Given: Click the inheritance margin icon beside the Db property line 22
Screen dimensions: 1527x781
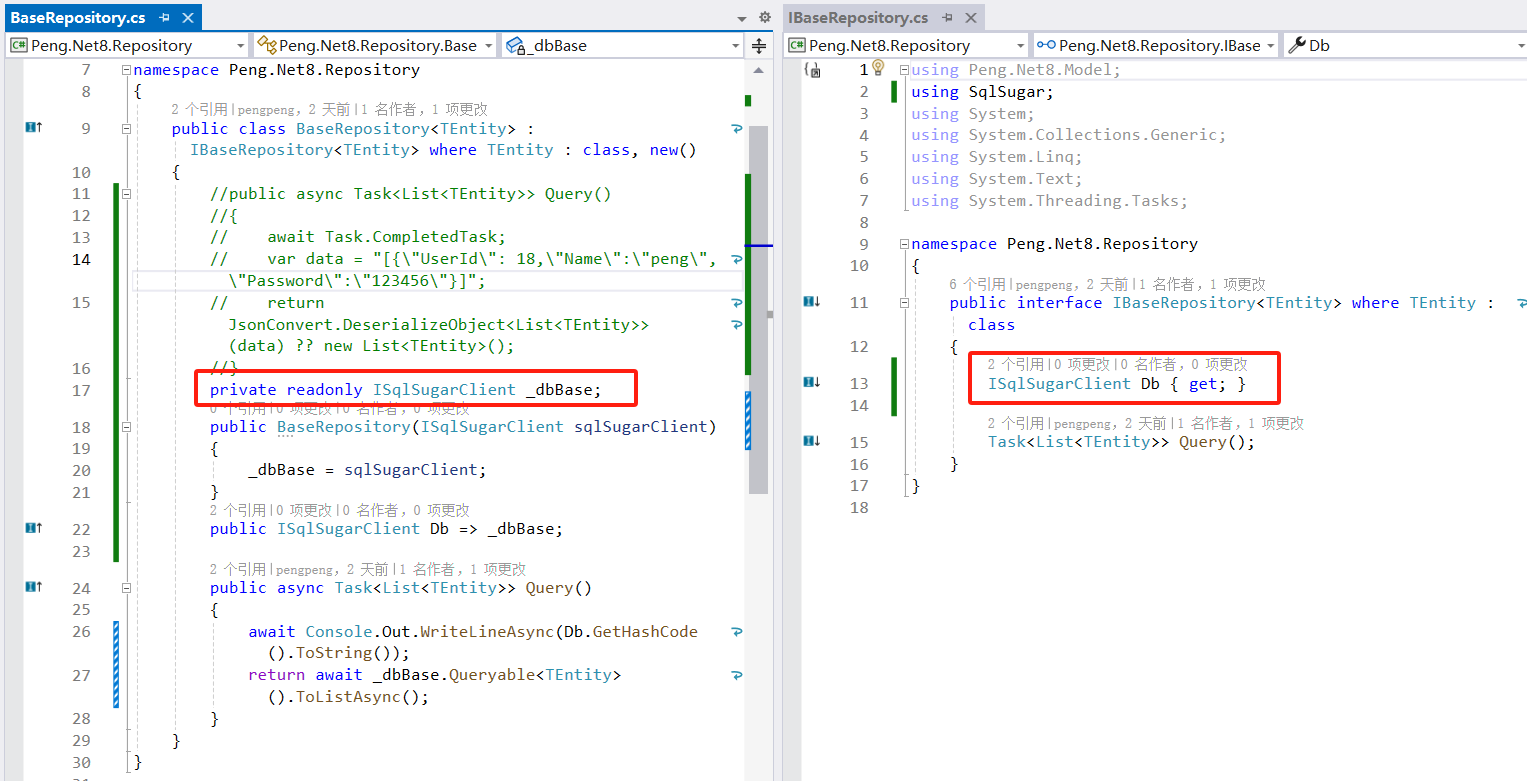Looking at the screenshot, I should coord(33,528).
